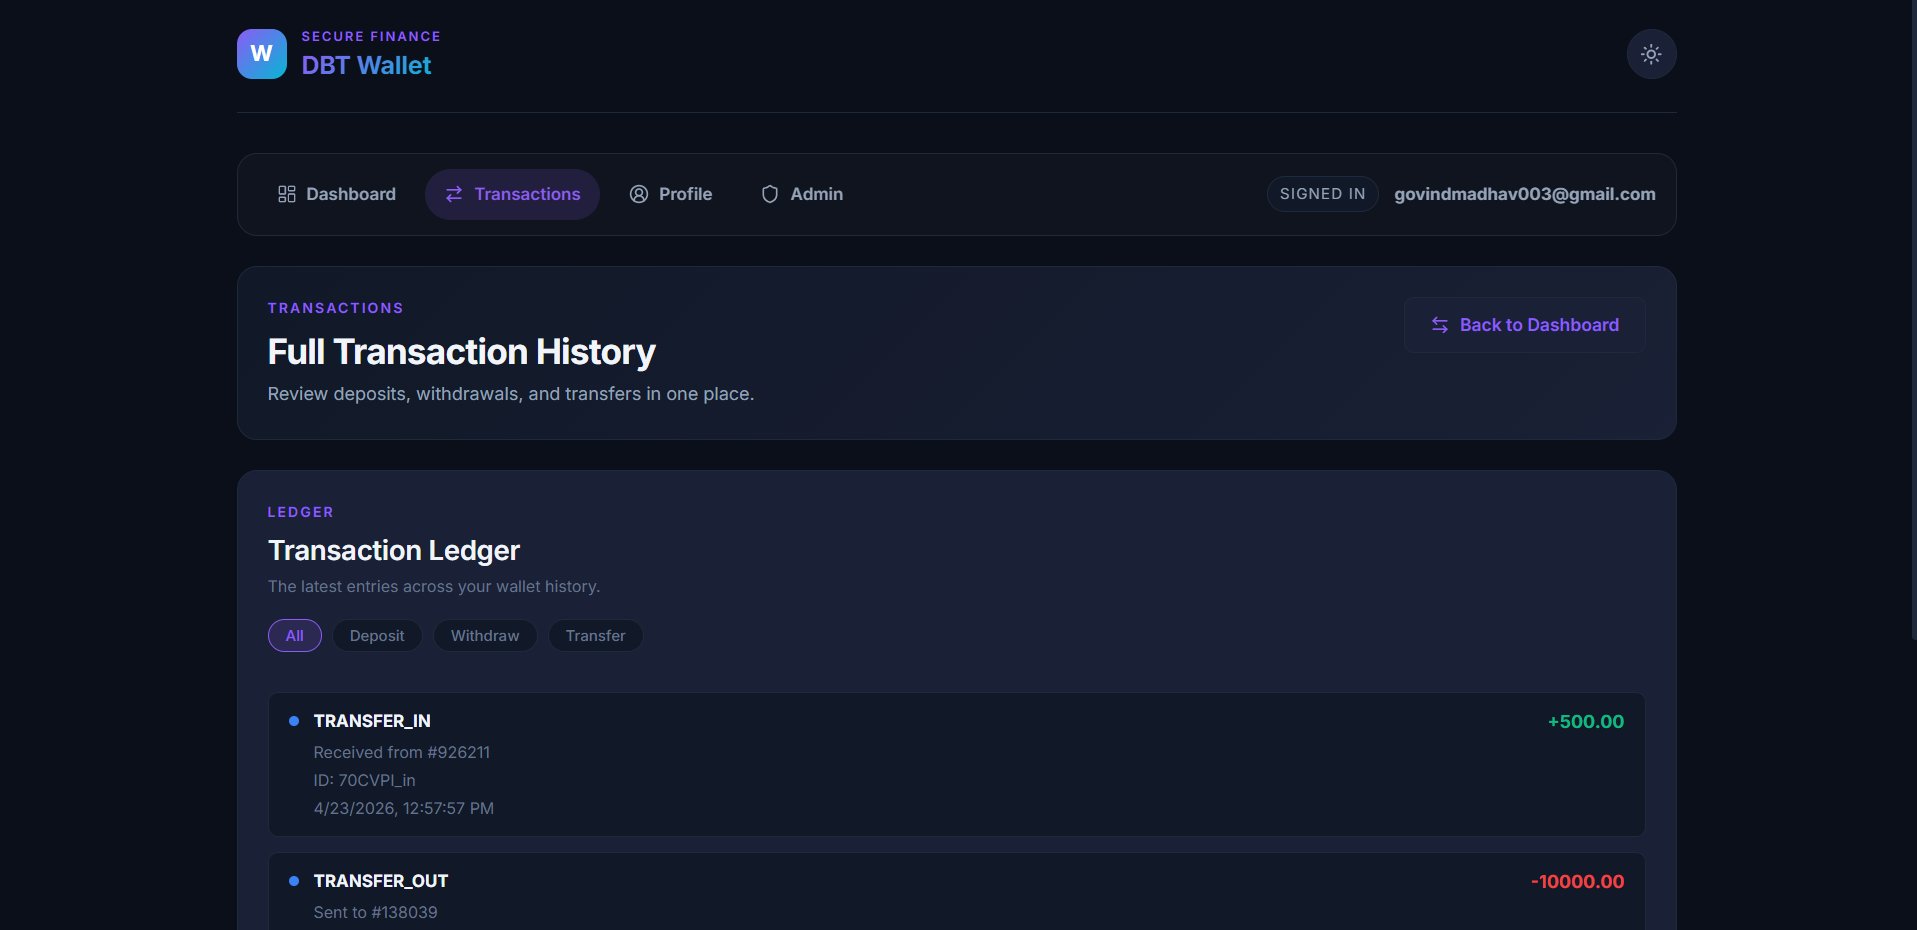Click the +500.00 amount
This screenshot has height=930, width=1917.
[1586, 722]
